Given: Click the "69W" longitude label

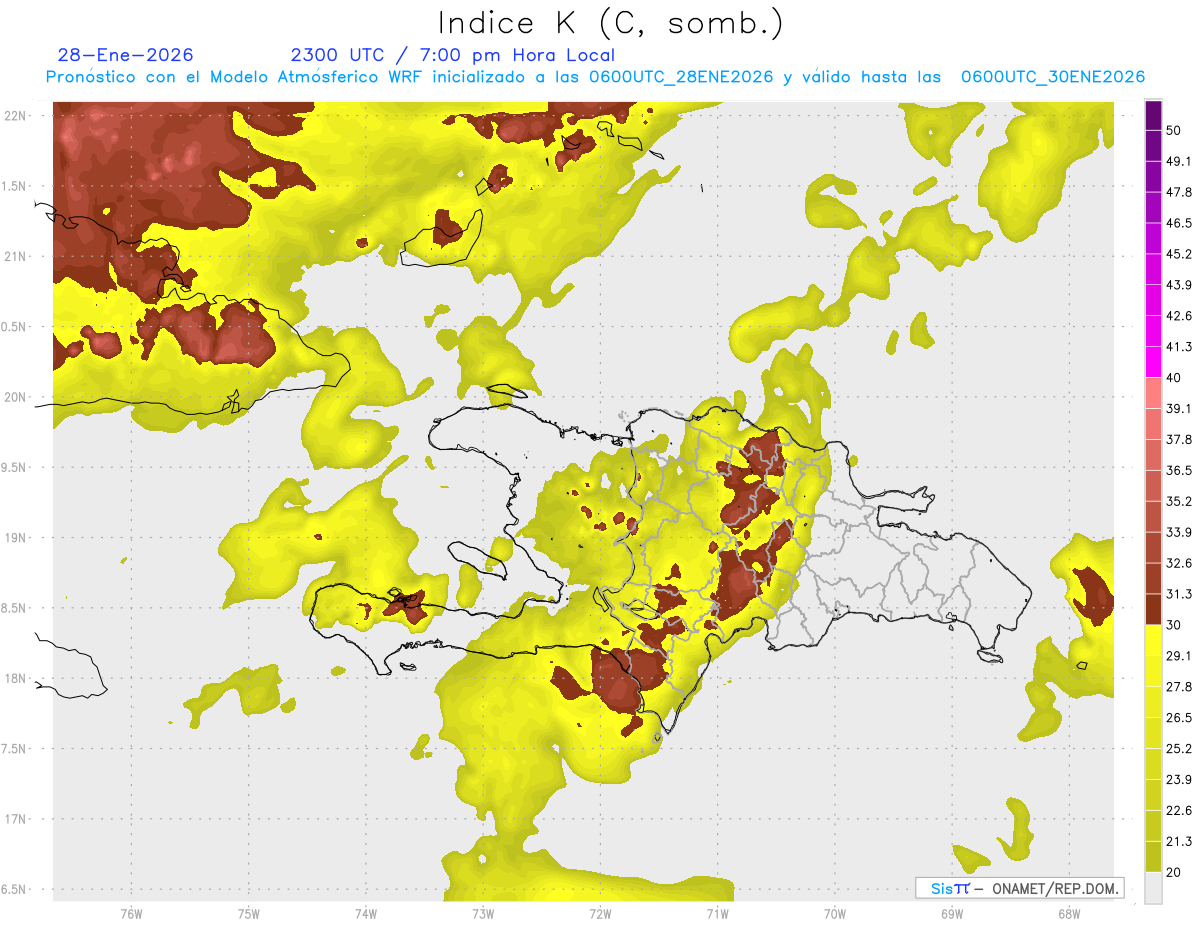Looking at the screenshot, I should tap(951, 914).
